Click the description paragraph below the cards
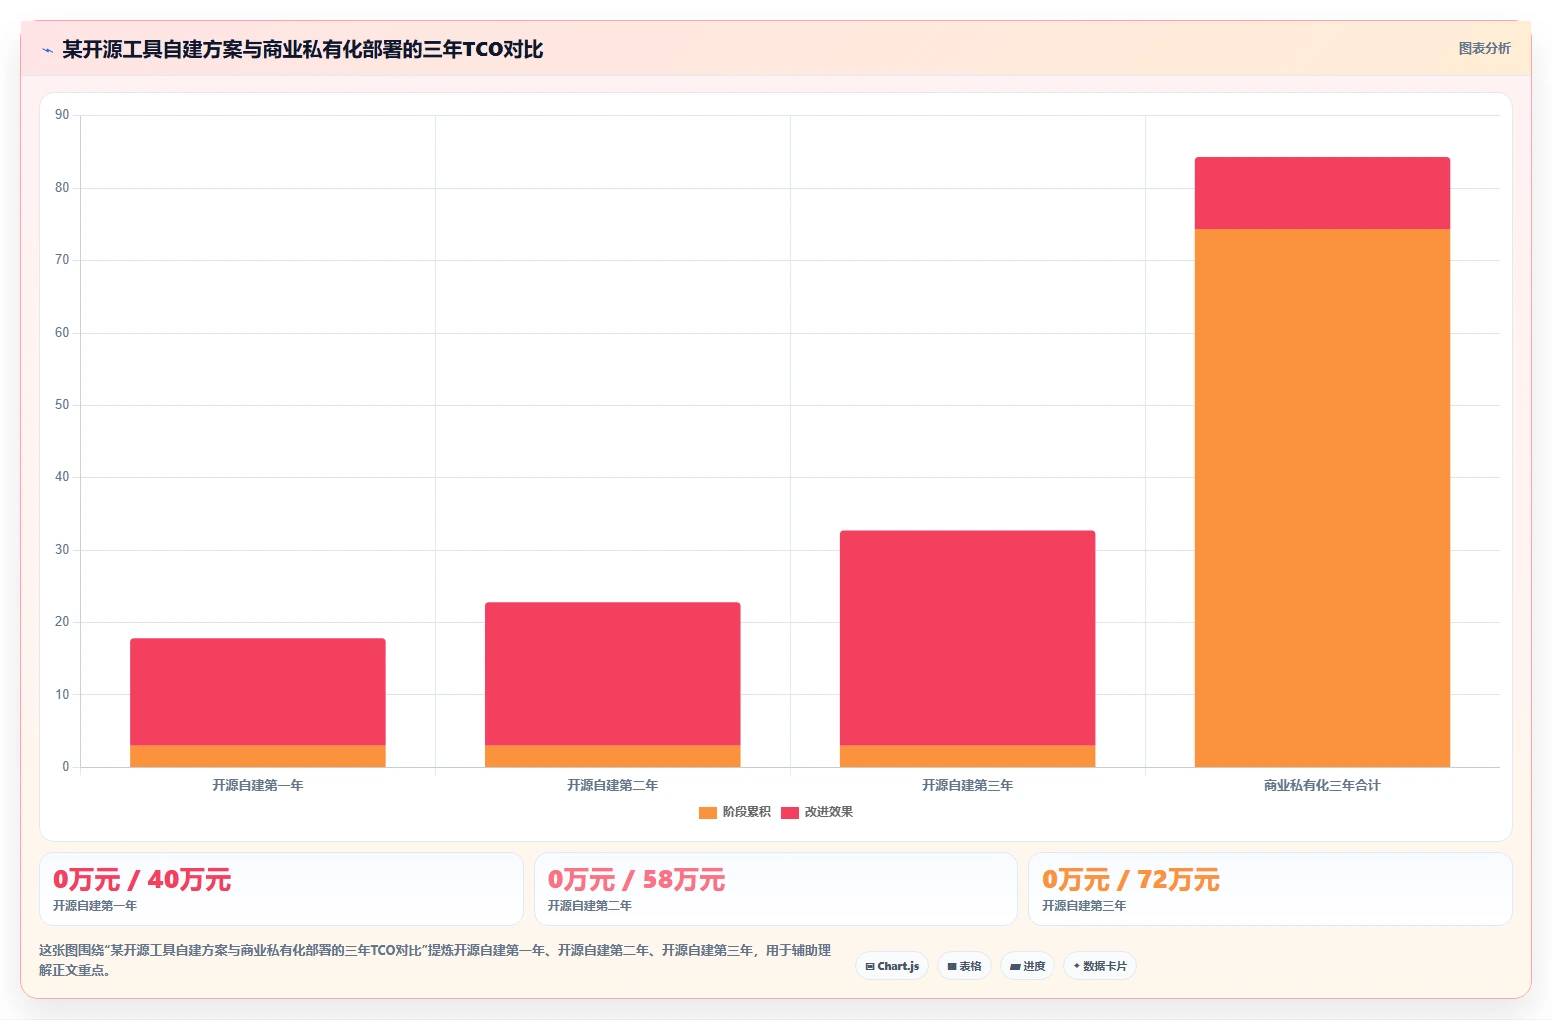The height and width of the screenshot is (1020, 1552). pyautogui.click(x=435, y=960)
